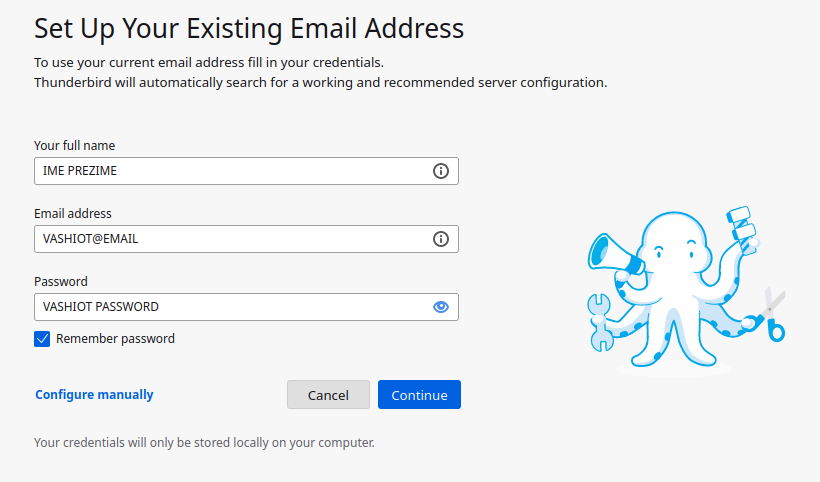The width and height of the screenshot is (820, 482).
Task: Click the Cancel button
Action: (x=328, y=395)
